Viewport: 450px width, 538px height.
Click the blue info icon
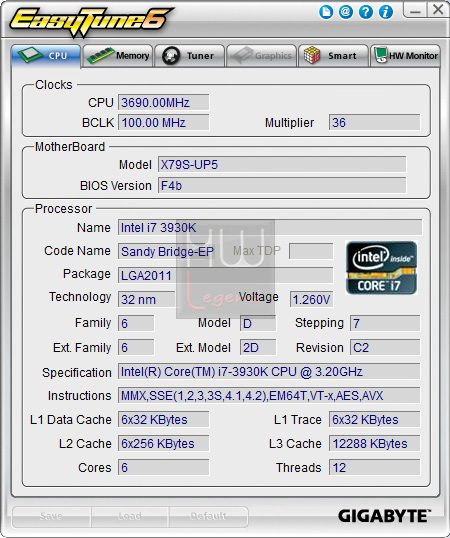(x=386, y=12)
